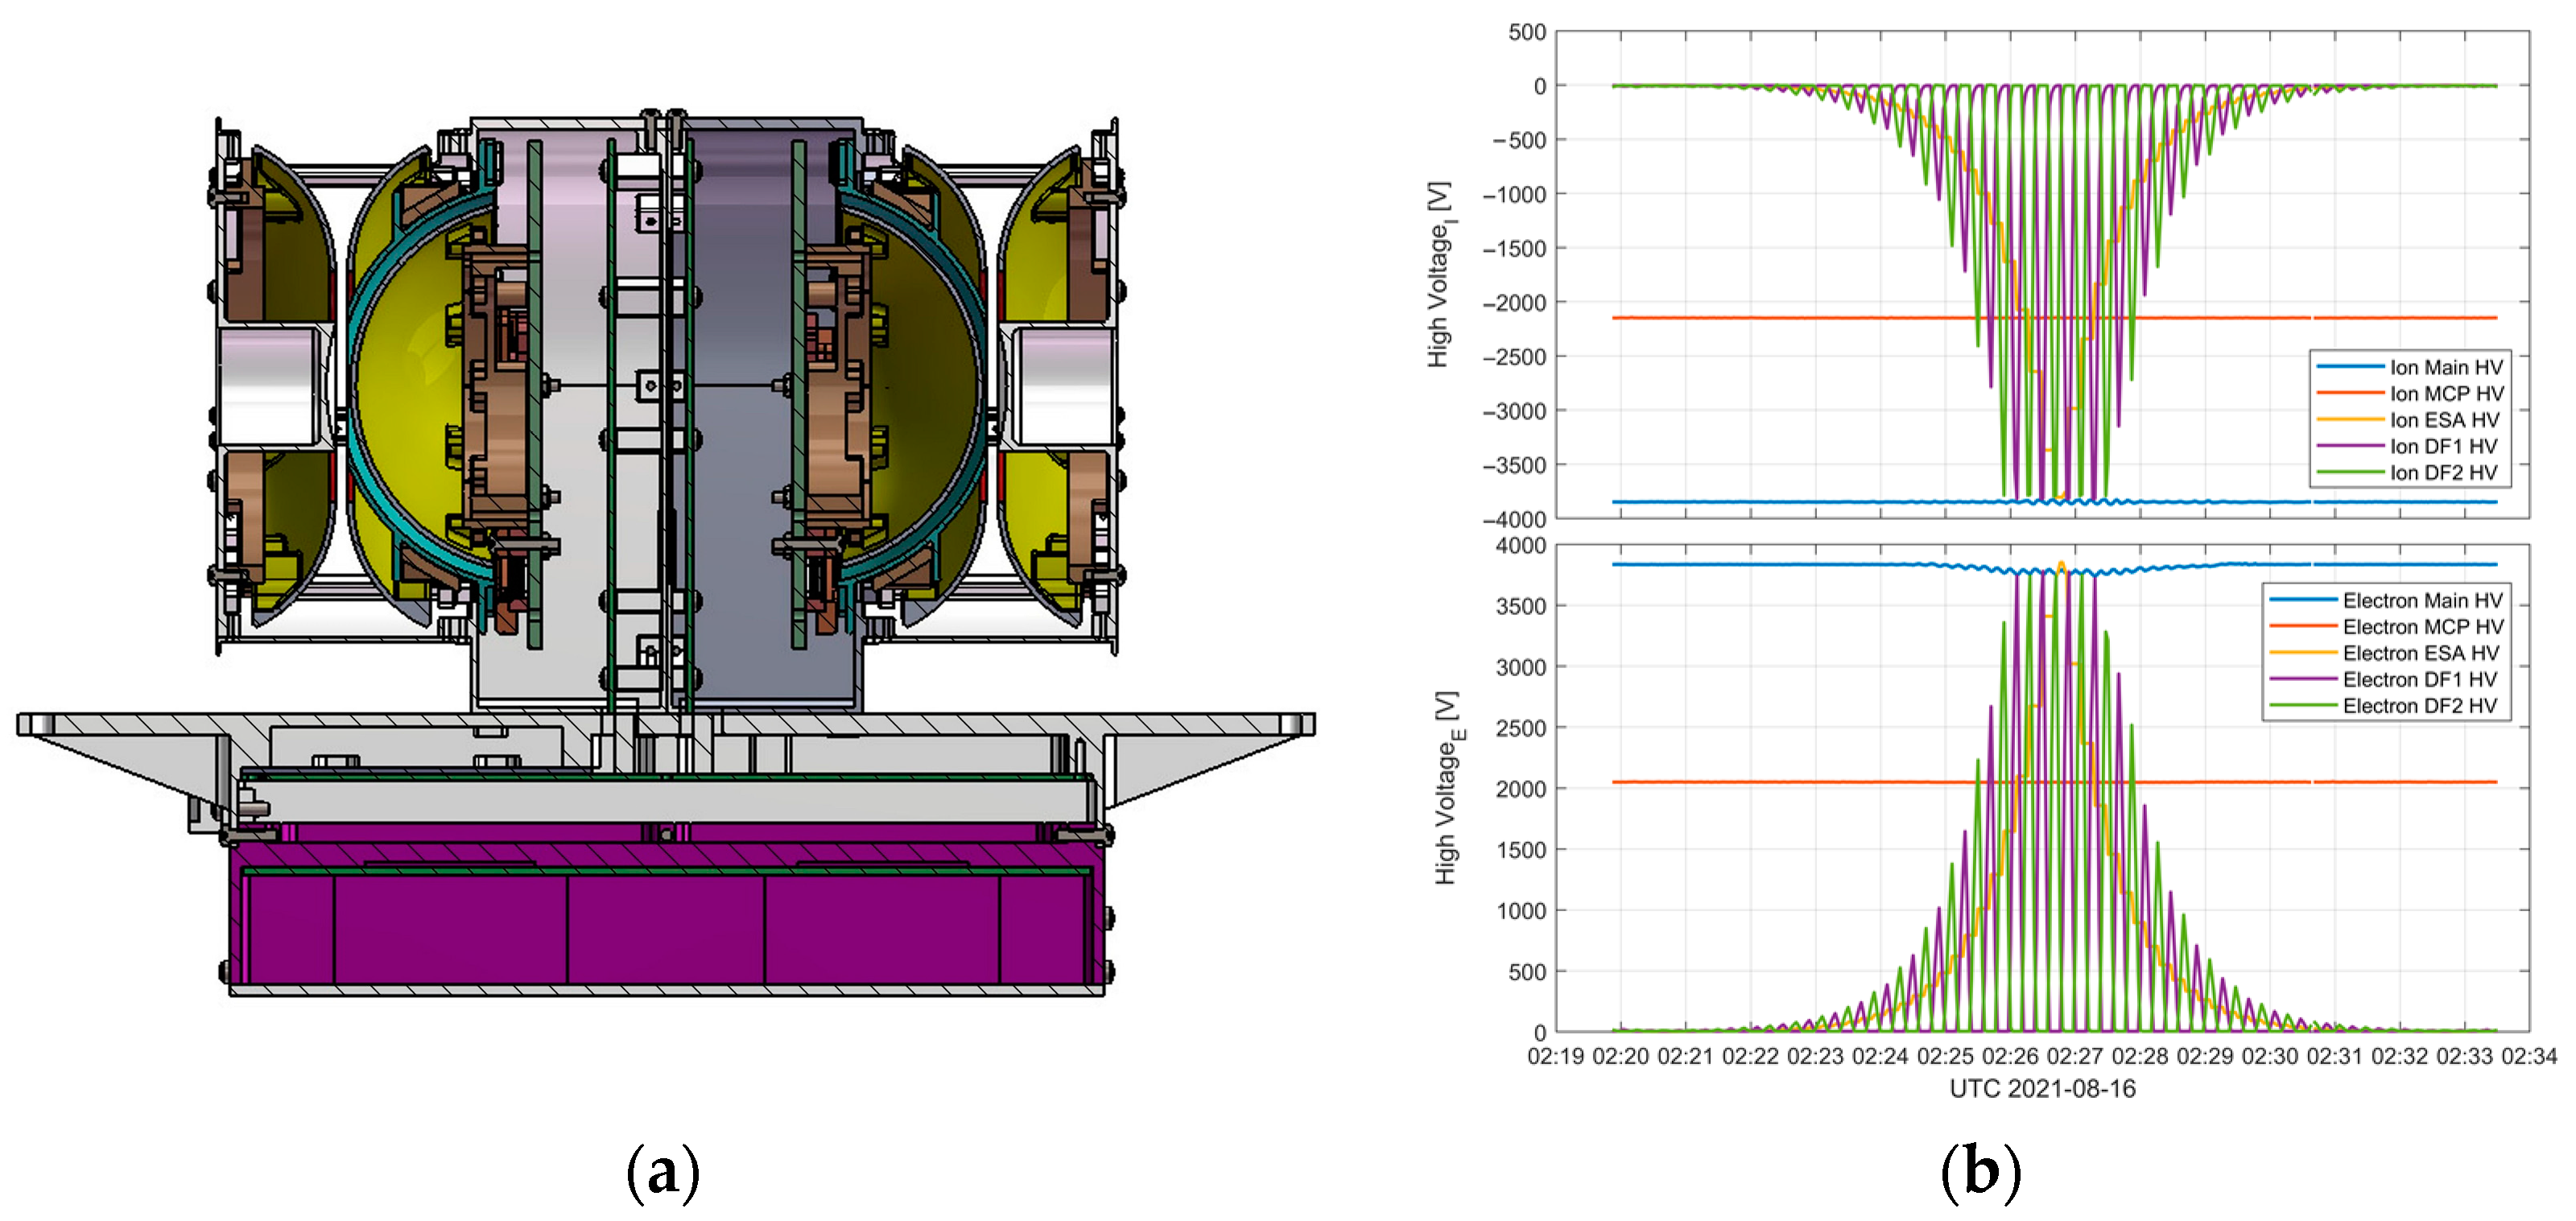The image size is (2576, 1221).
Task: Click the electron panel High Voltage y-axis label
Action: 1447,787
